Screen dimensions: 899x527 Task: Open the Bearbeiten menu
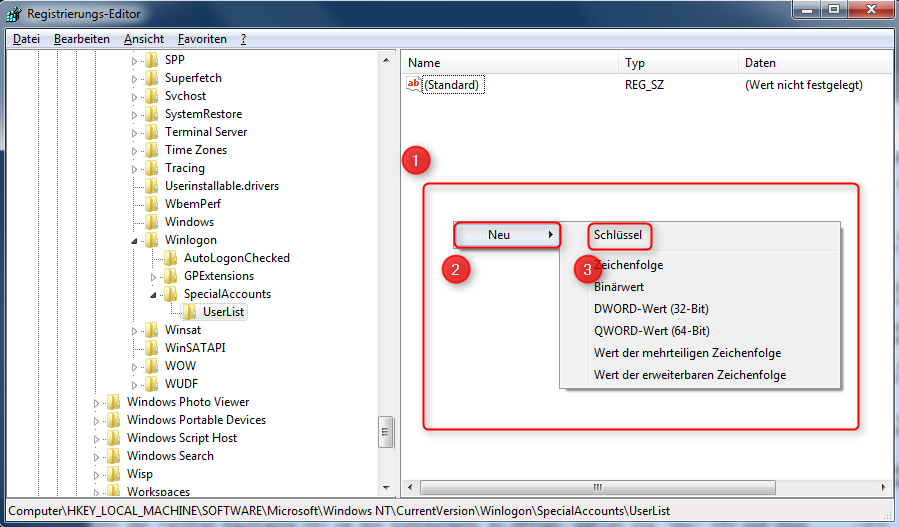coord(82,39)
